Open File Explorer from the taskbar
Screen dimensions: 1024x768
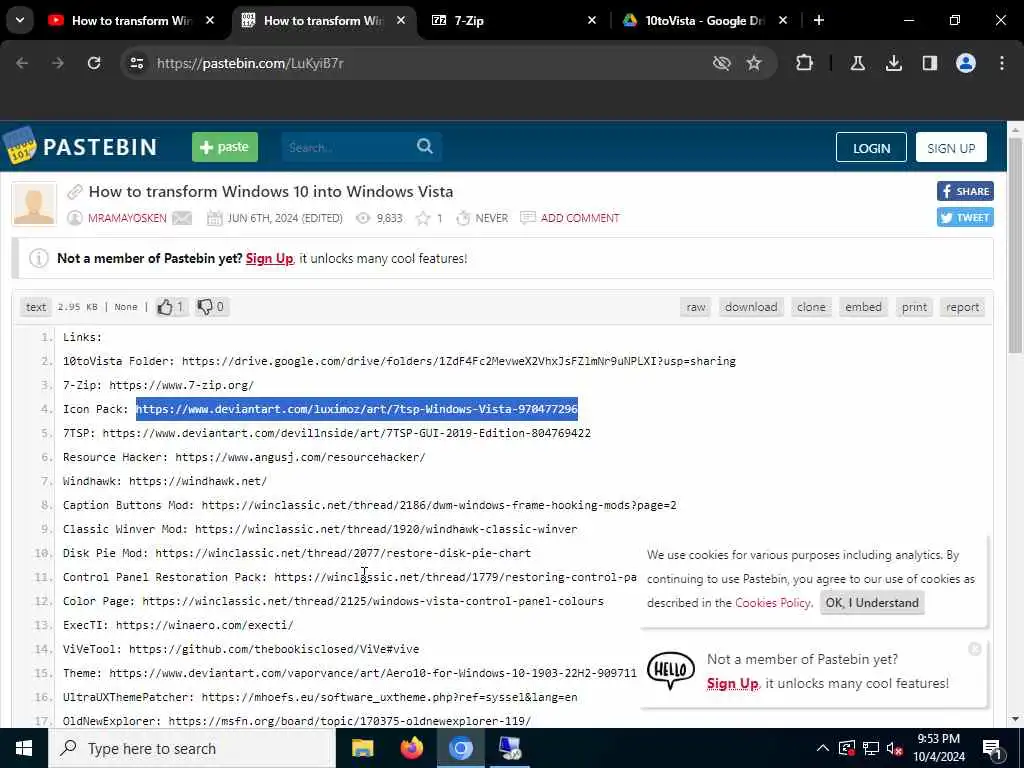[362, 748]
